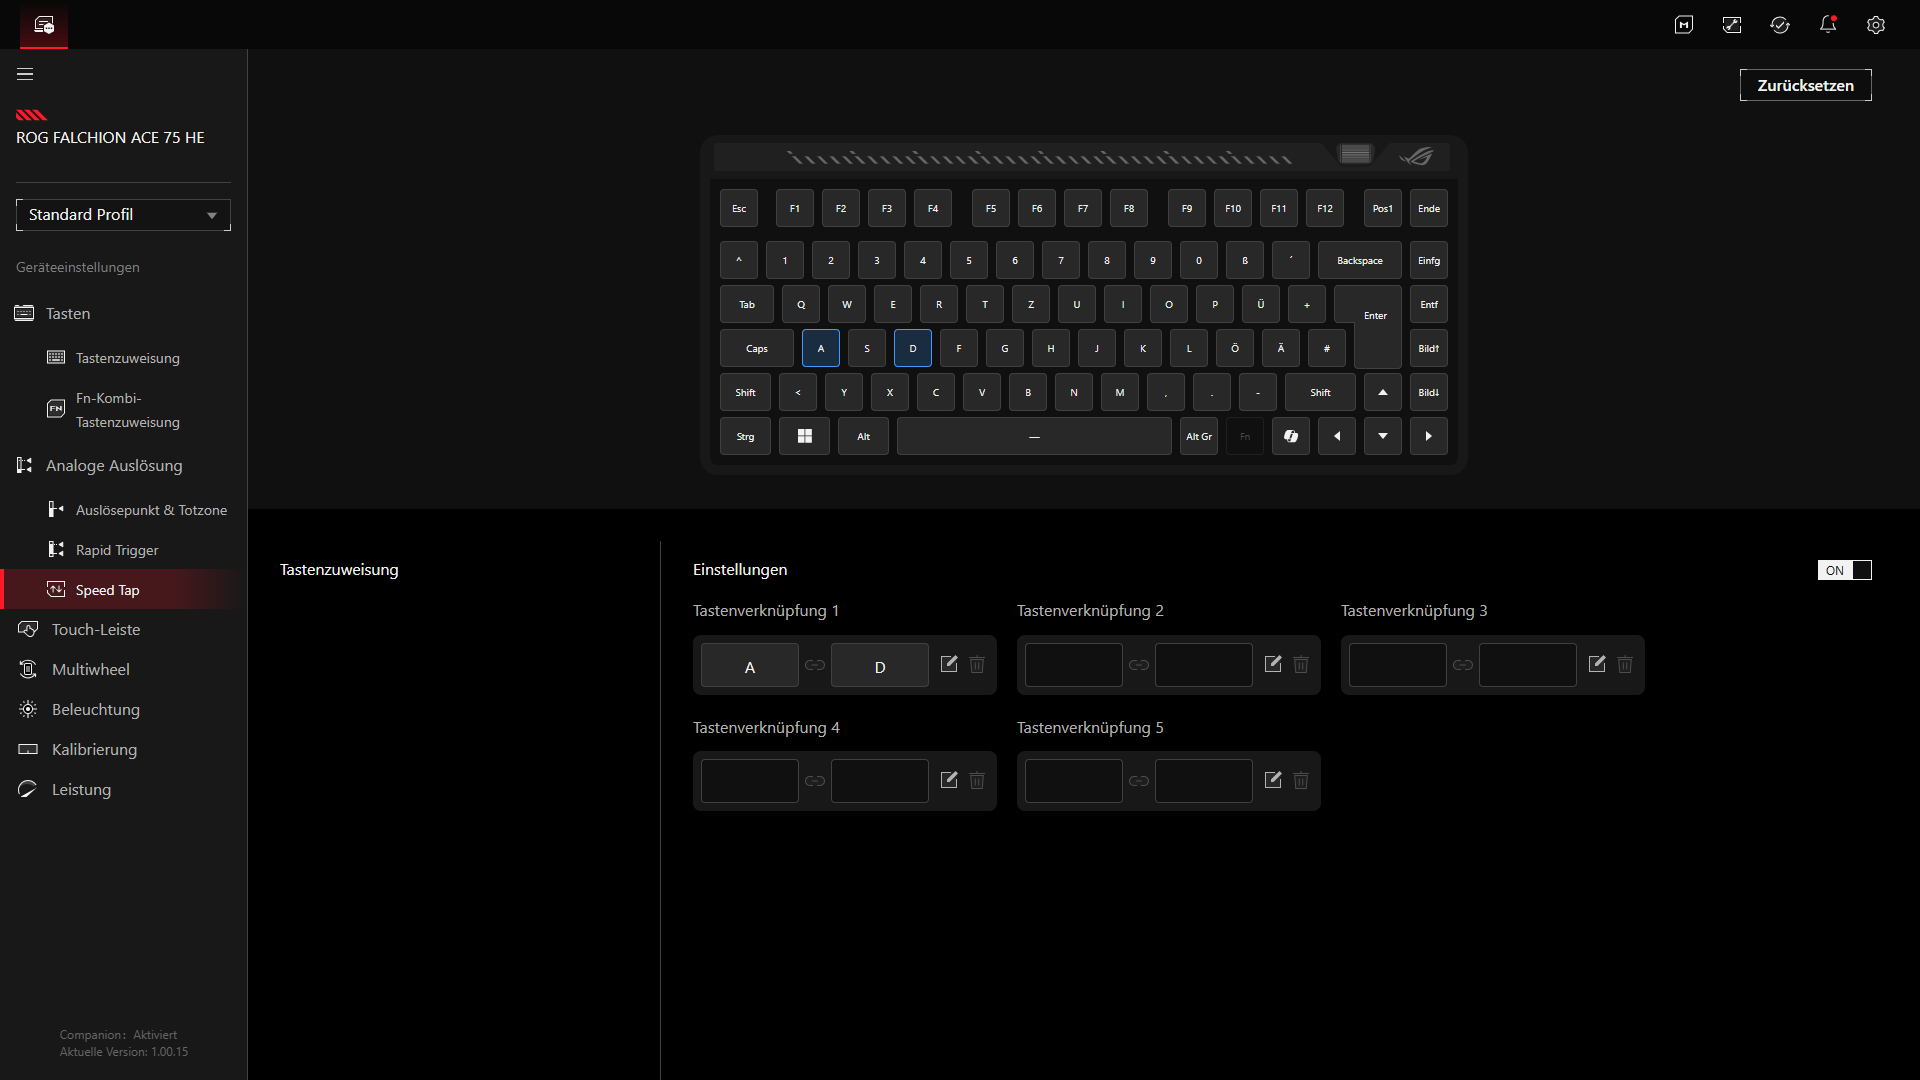Click trash icon for Tastenverknüpfung 3
The height and width of the screenshot is (1080, 1920).
(x=1625, y=664)
